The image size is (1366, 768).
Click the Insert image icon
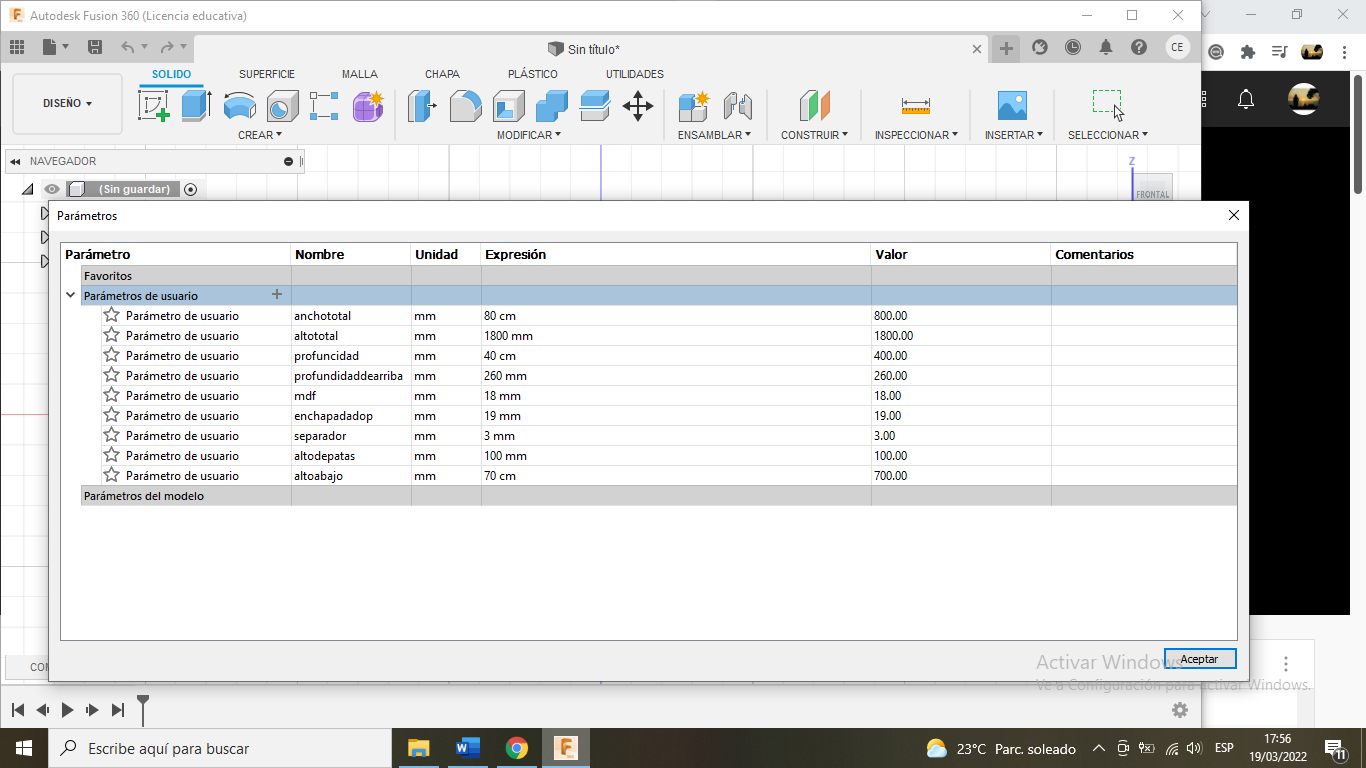(x=1012, y=105)
